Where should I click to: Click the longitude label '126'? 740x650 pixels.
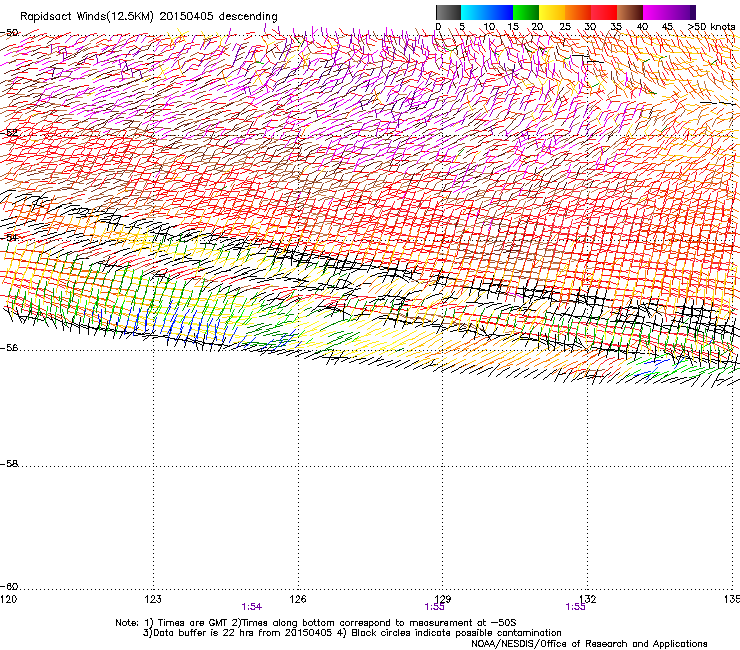(298, 599)
